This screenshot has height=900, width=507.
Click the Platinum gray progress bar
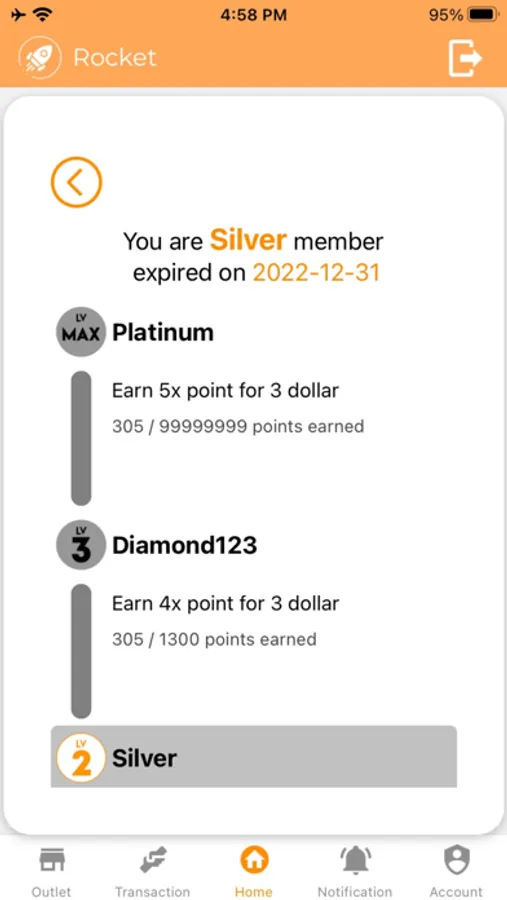pyautogui.click(x=81, y=439)
